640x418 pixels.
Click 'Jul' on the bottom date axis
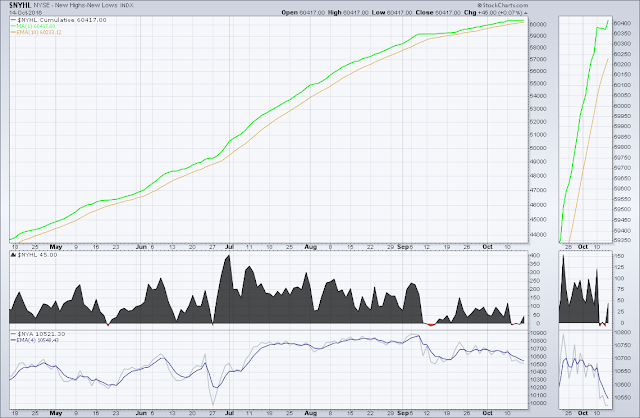tap(229, 413)
